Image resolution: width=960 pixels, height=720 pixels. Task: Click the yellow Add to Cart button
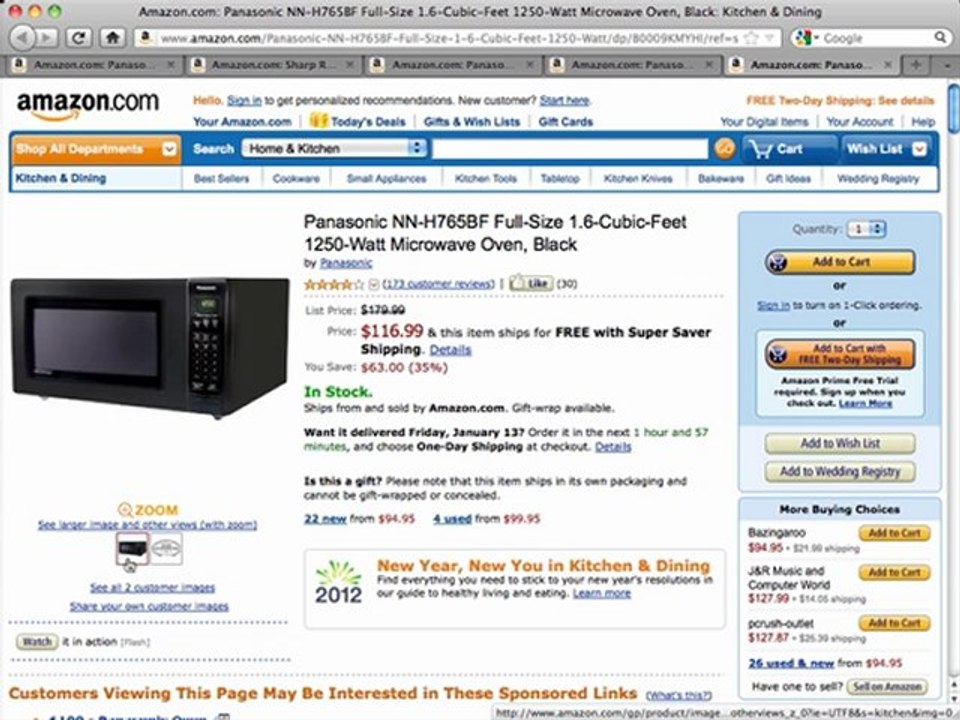click(840, 262)
